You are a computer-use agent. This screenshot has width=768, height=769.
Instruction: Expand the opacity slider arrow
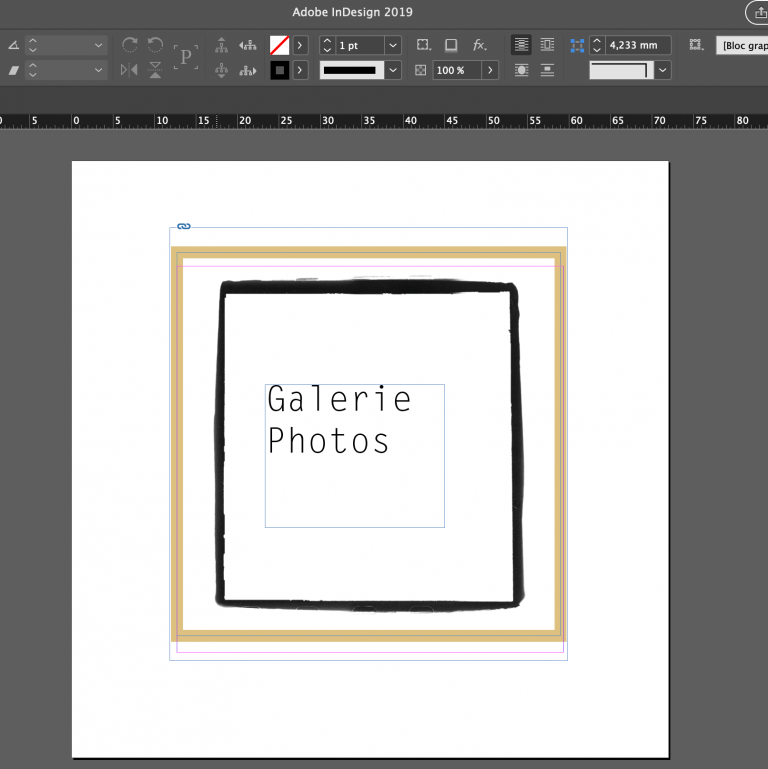tap(490, 71)
